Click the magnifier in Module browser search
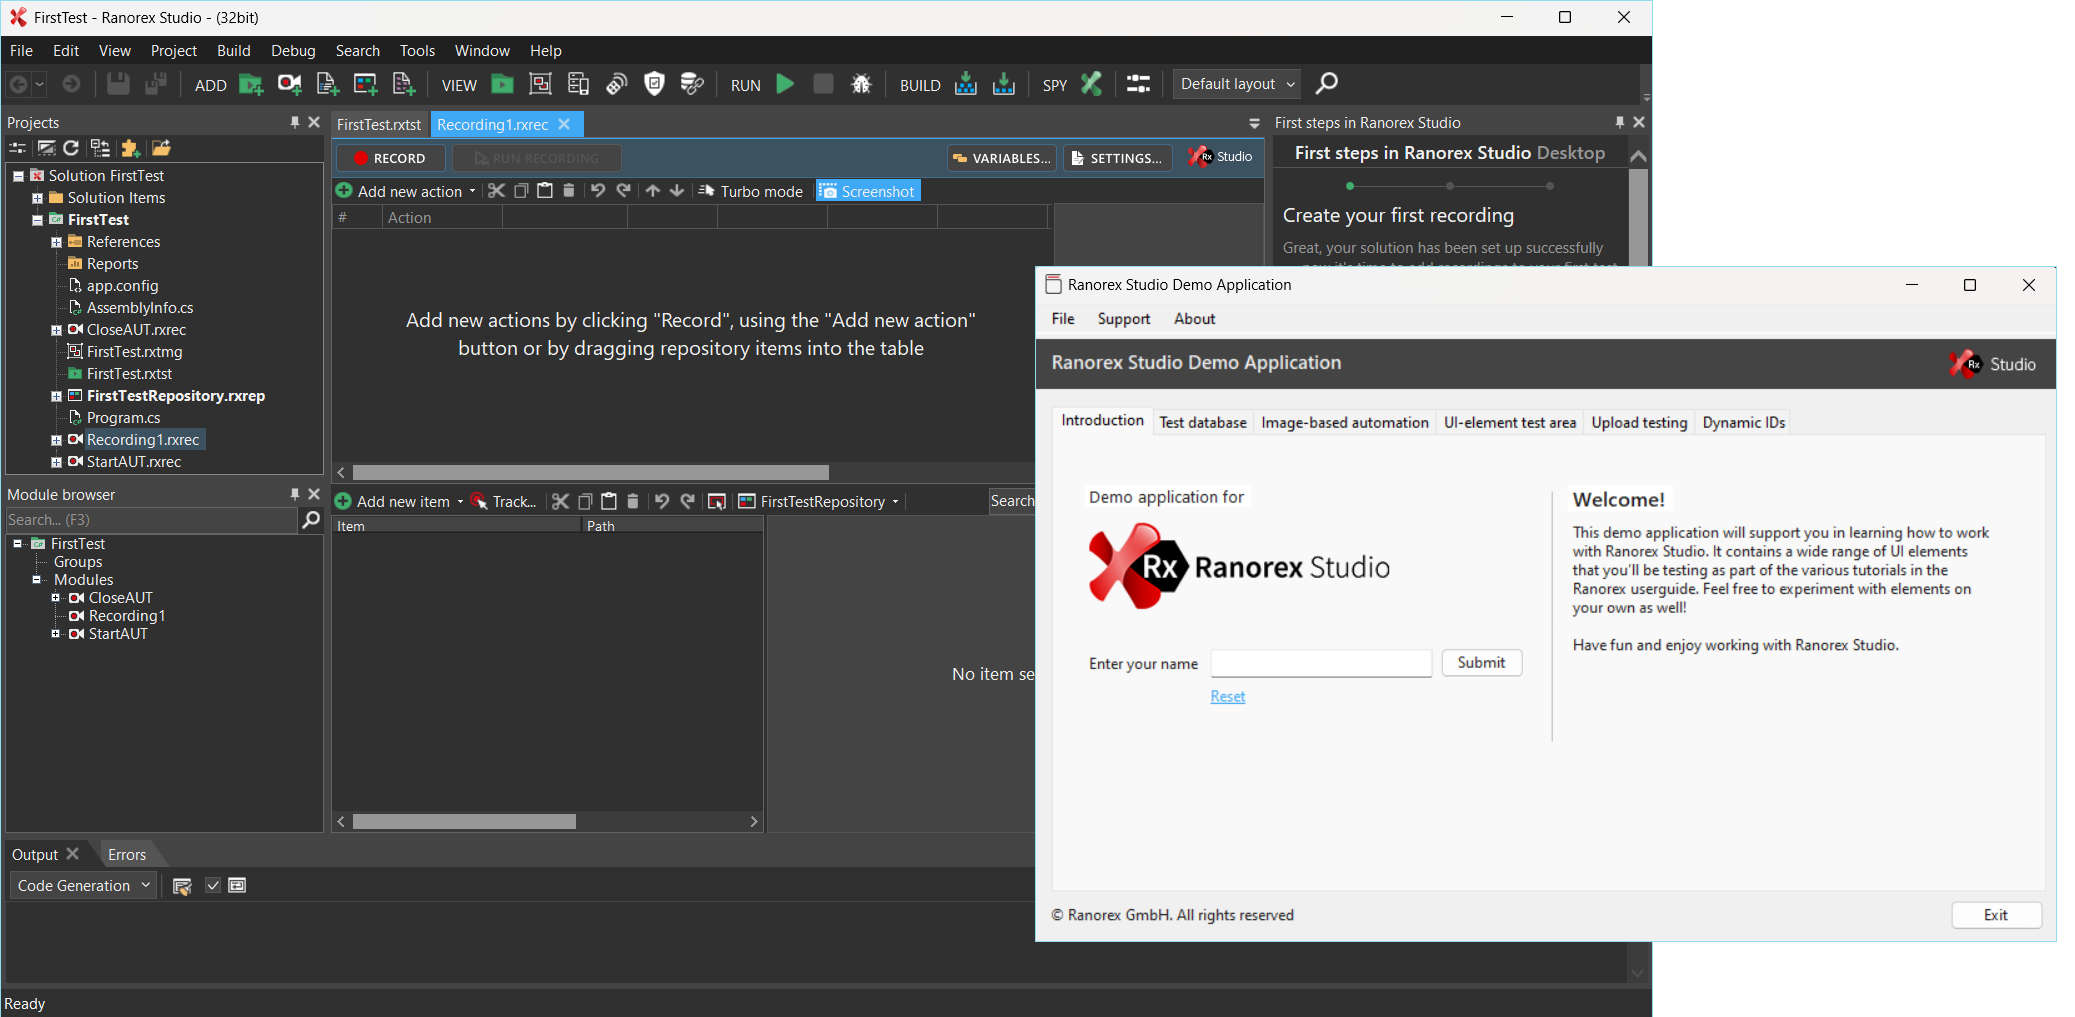 310,520
